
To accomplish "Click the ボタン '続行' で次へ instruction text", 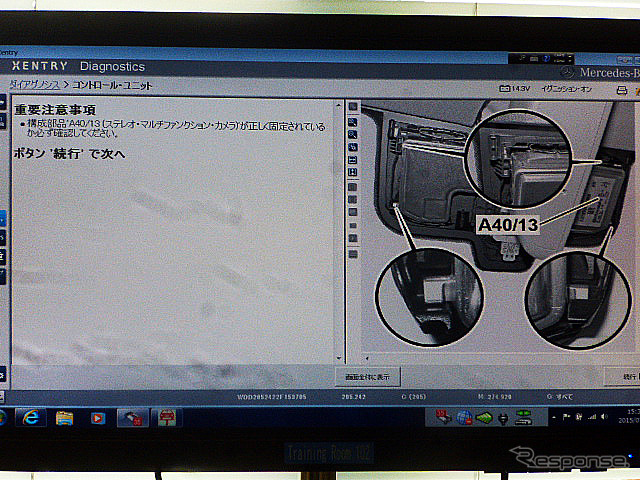I will 69,153.
